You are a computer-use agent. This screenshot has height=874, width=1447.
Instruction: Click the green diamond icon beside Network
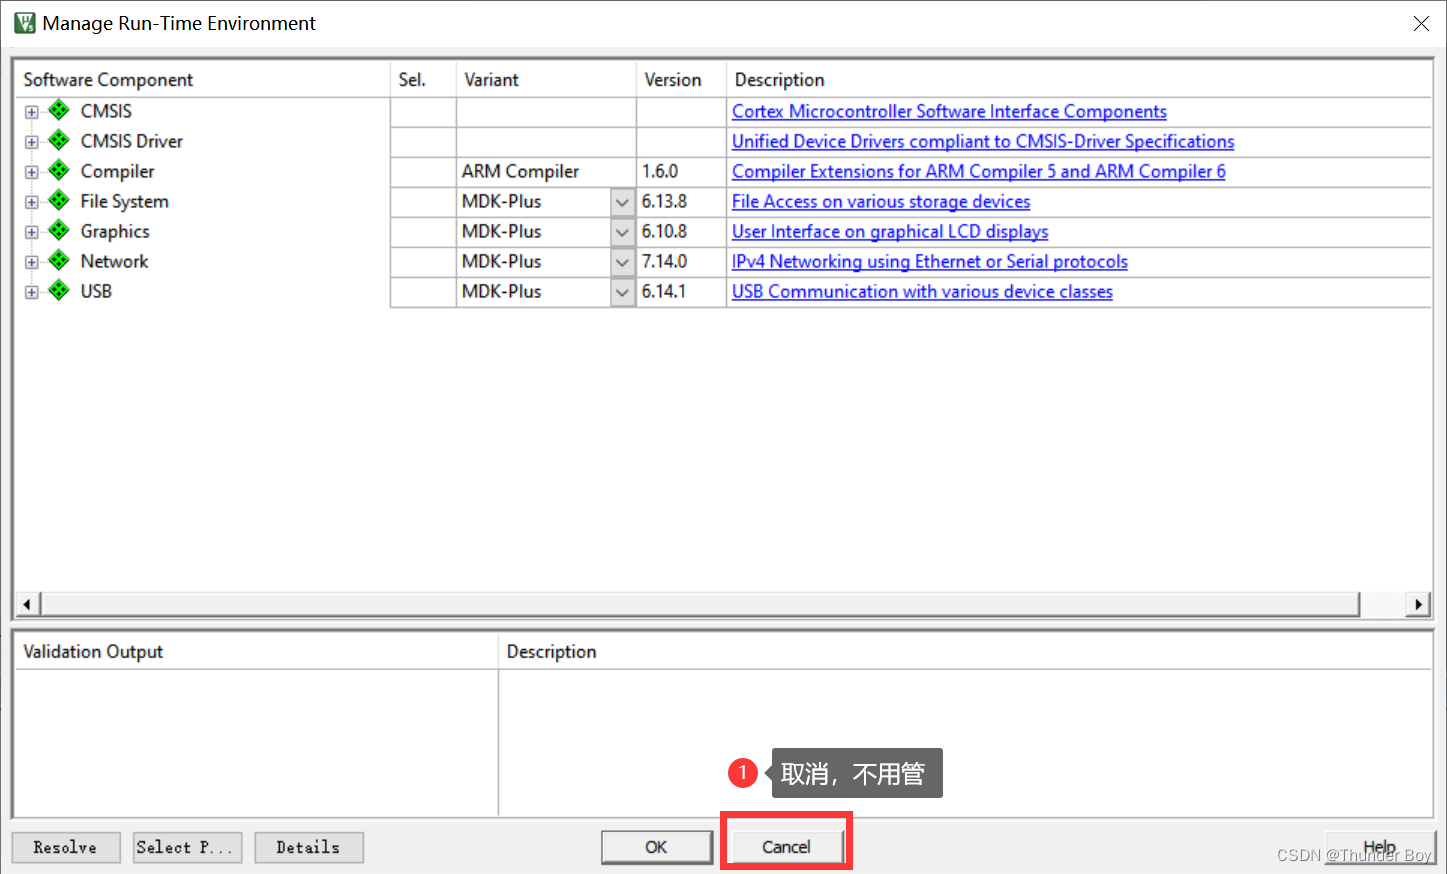click(59, 260)
